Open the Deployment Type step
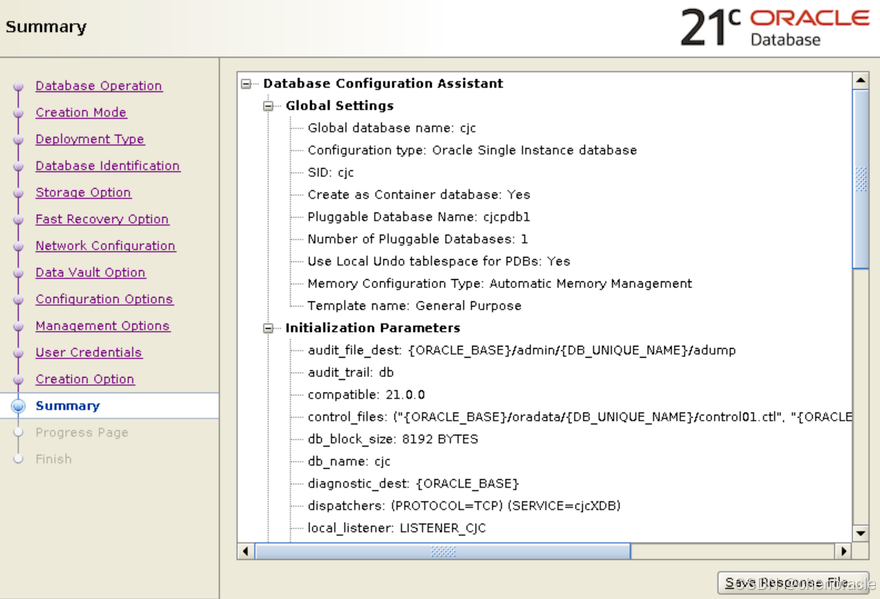The width and height of the screenshot is (880, 599). pyautogui.click(x=90, y=139)
